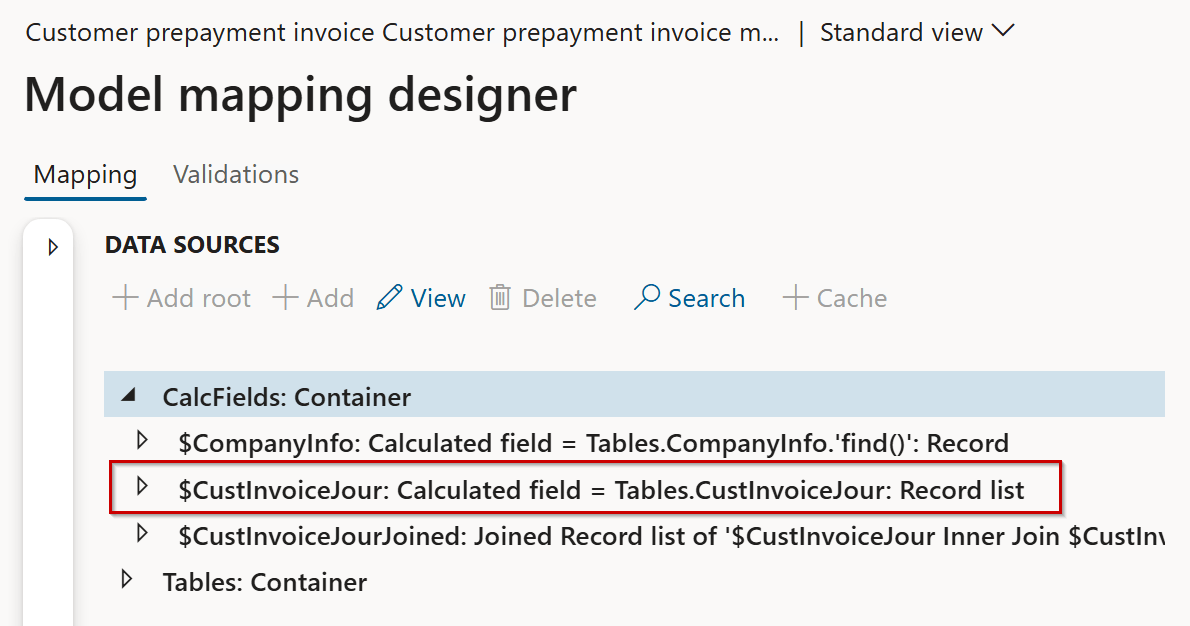Image resolution: width=1190 pixels, height=626 pixels.
Task: Expand the $CustInvoiceJourJoined node
Action: point(142,533)
